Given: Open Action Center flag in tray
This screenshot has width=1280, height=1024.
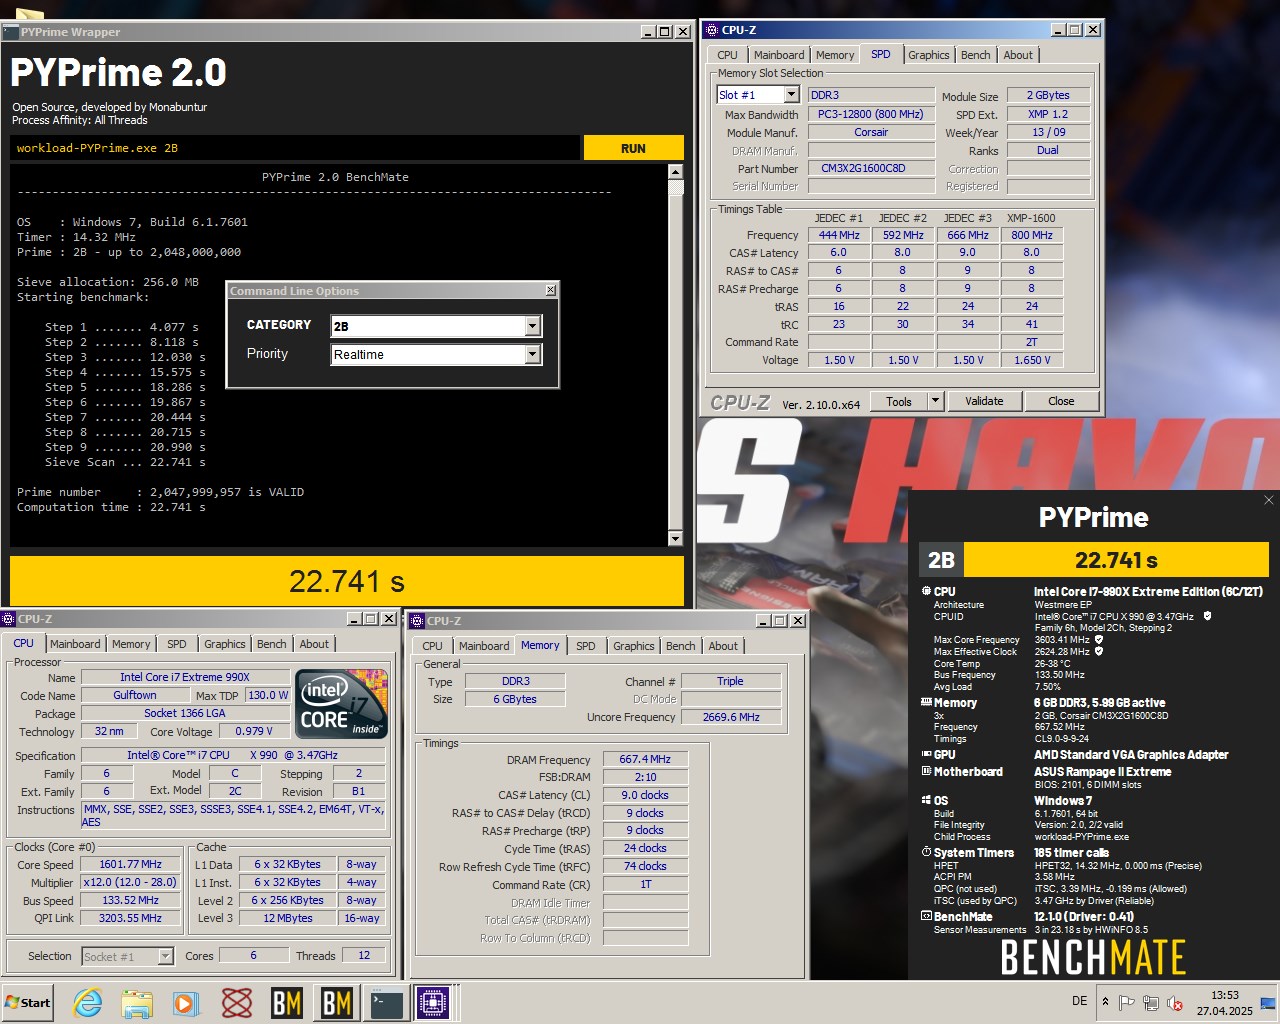Looking at the screenshot, I should [1126, 1002].
